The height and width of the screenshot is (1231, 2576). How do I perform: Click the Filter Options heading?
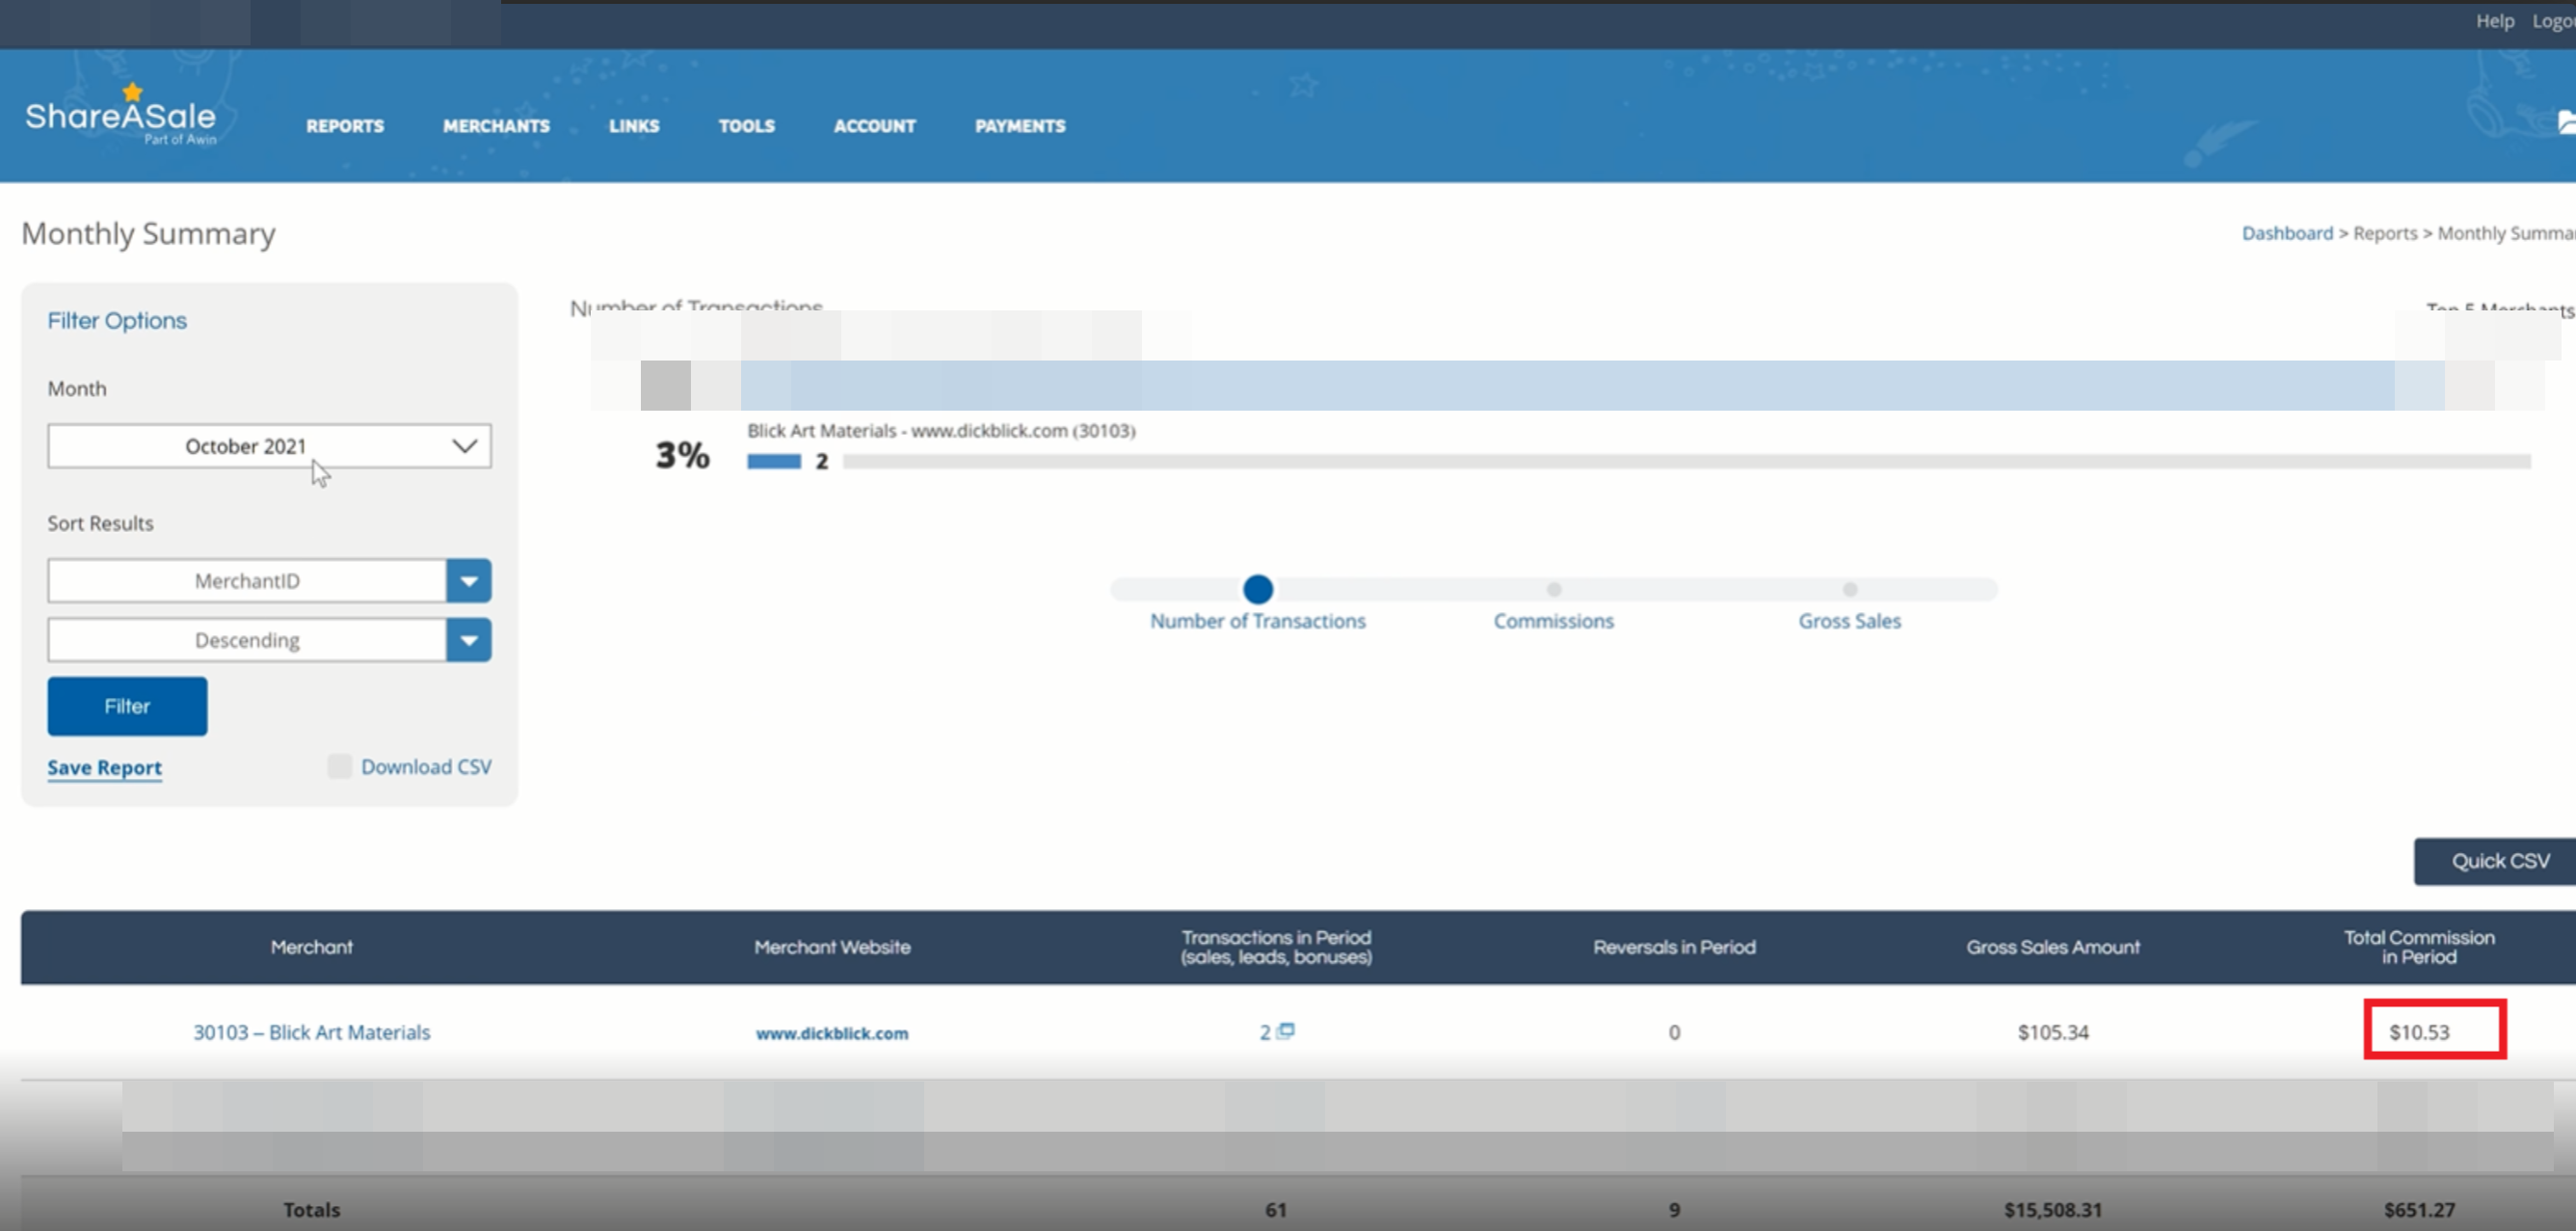tap(117, 321)
